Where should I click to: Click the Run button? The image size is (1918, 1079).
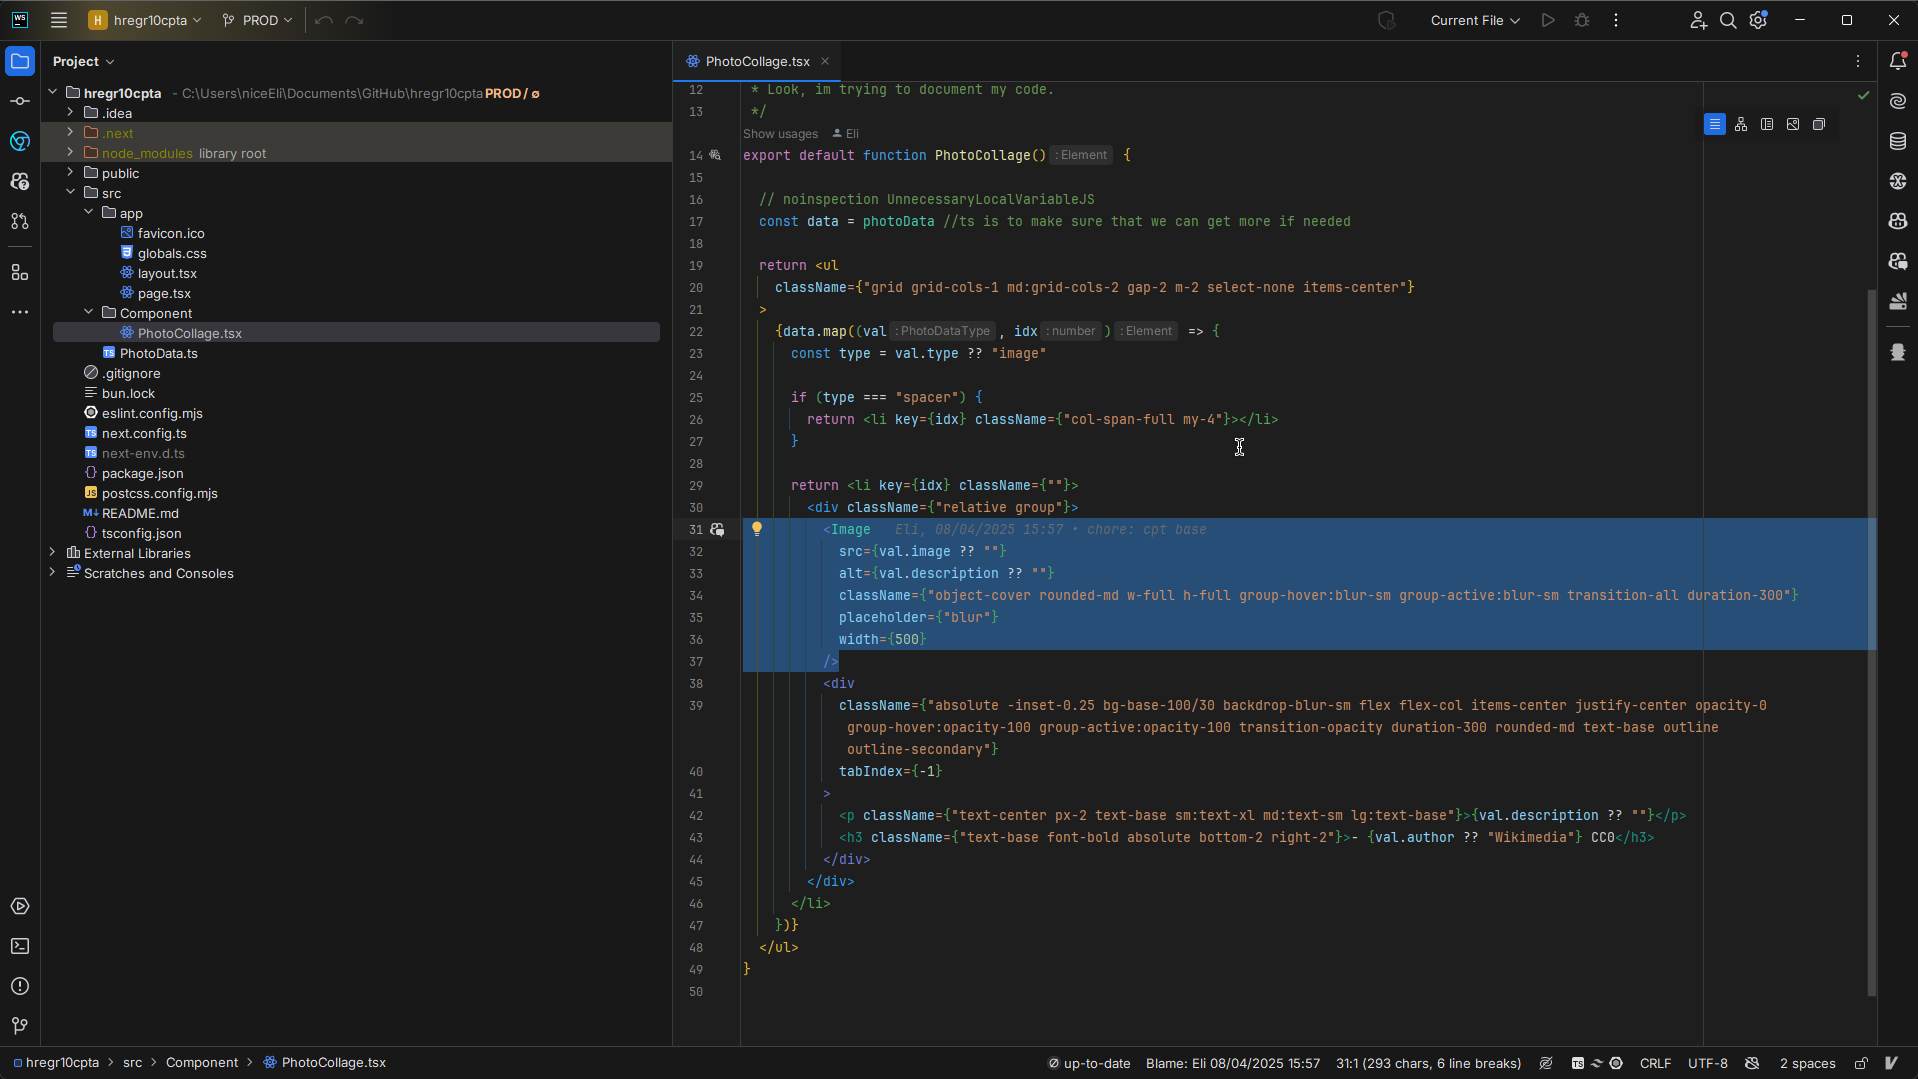1548,20
